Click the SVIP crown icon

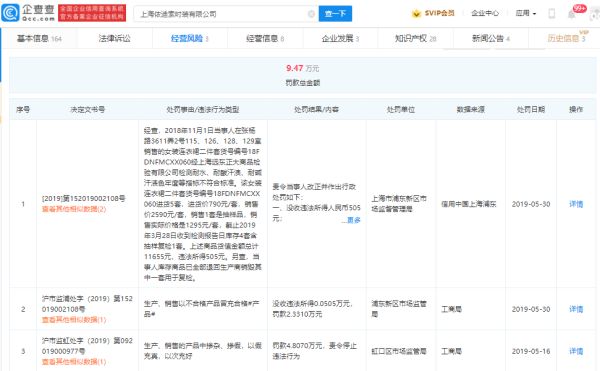[x=416, y=14]
